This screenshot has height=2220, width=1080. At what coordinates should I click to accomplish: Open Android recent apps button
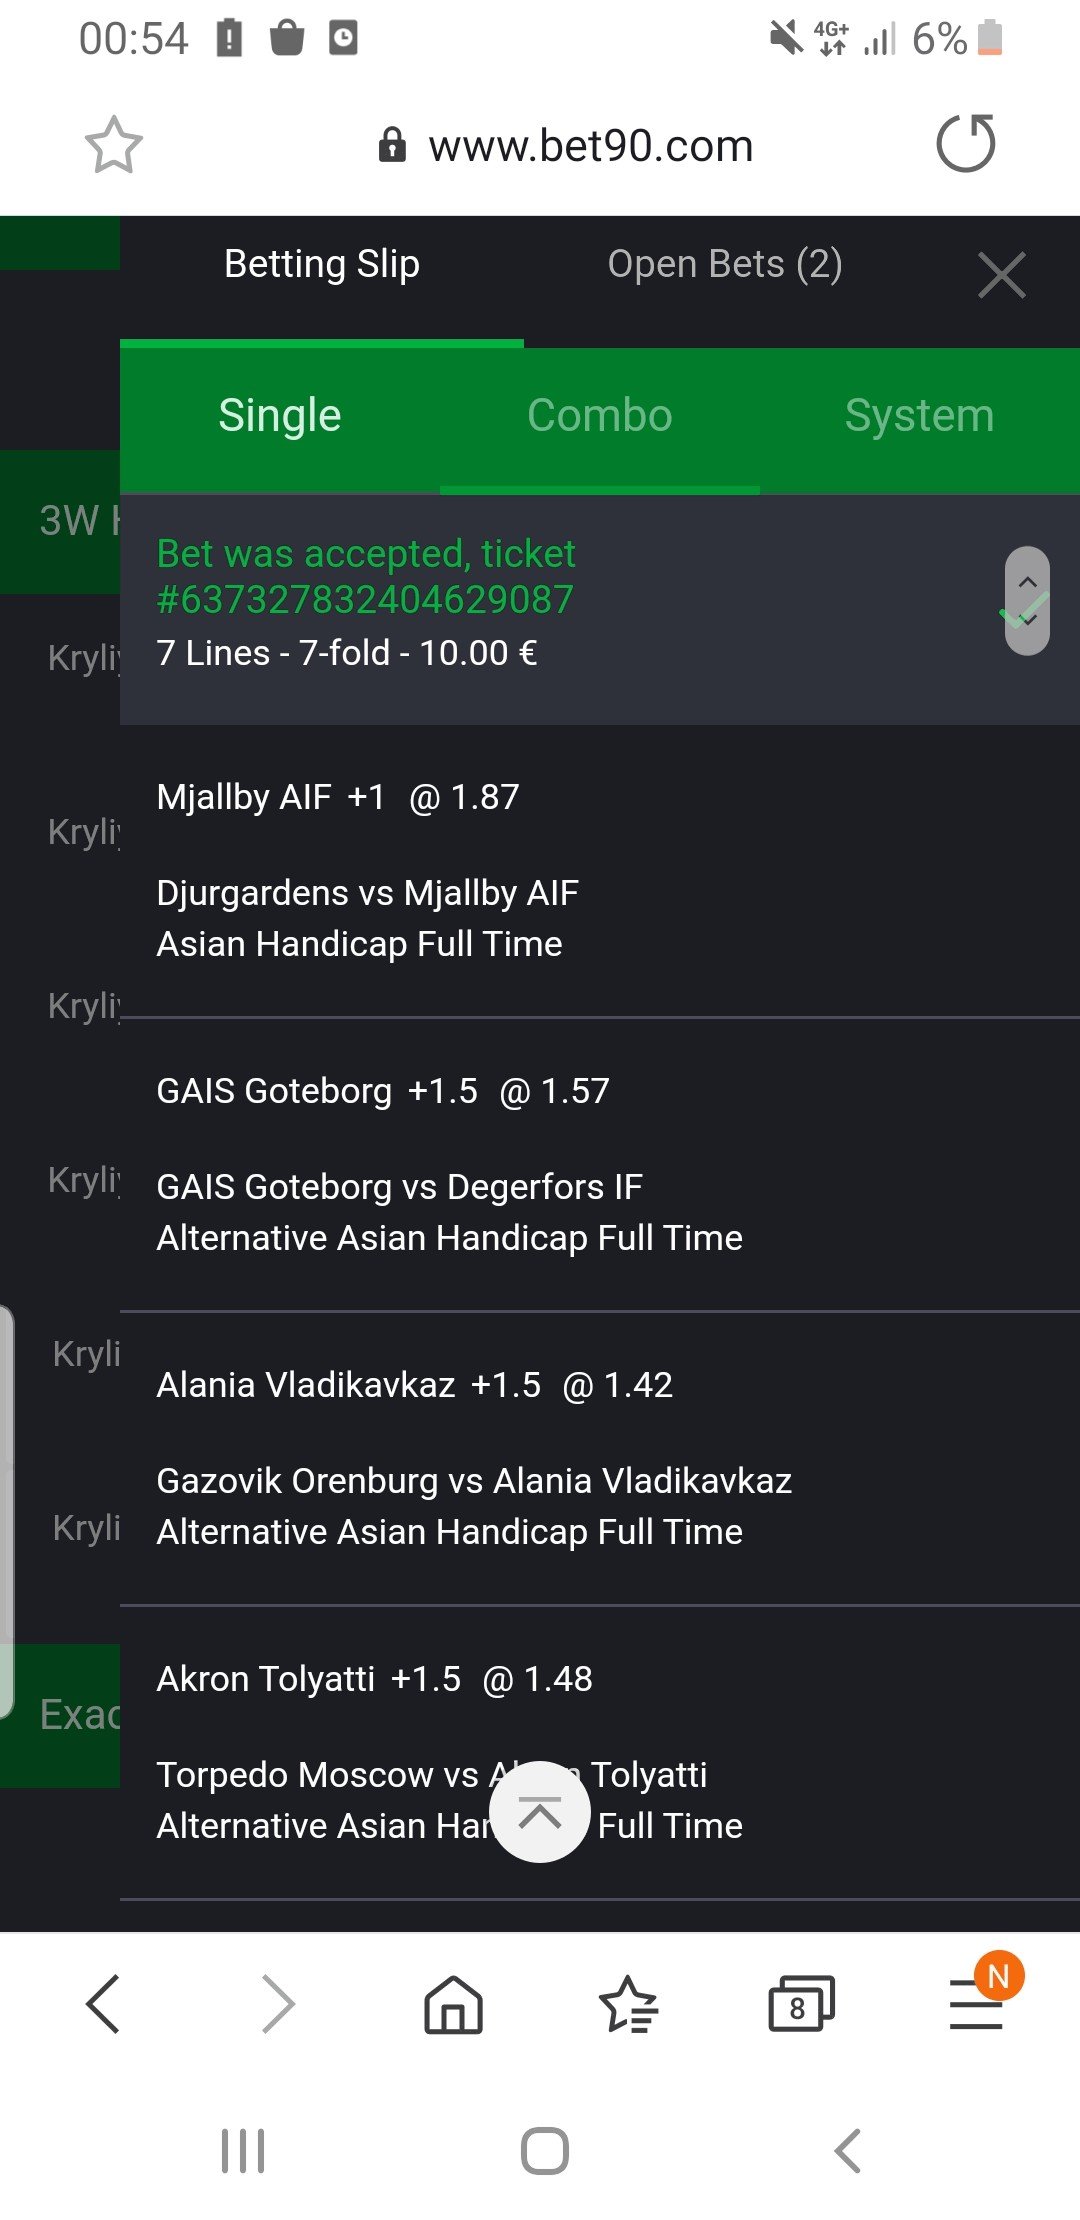[243, 2150]
